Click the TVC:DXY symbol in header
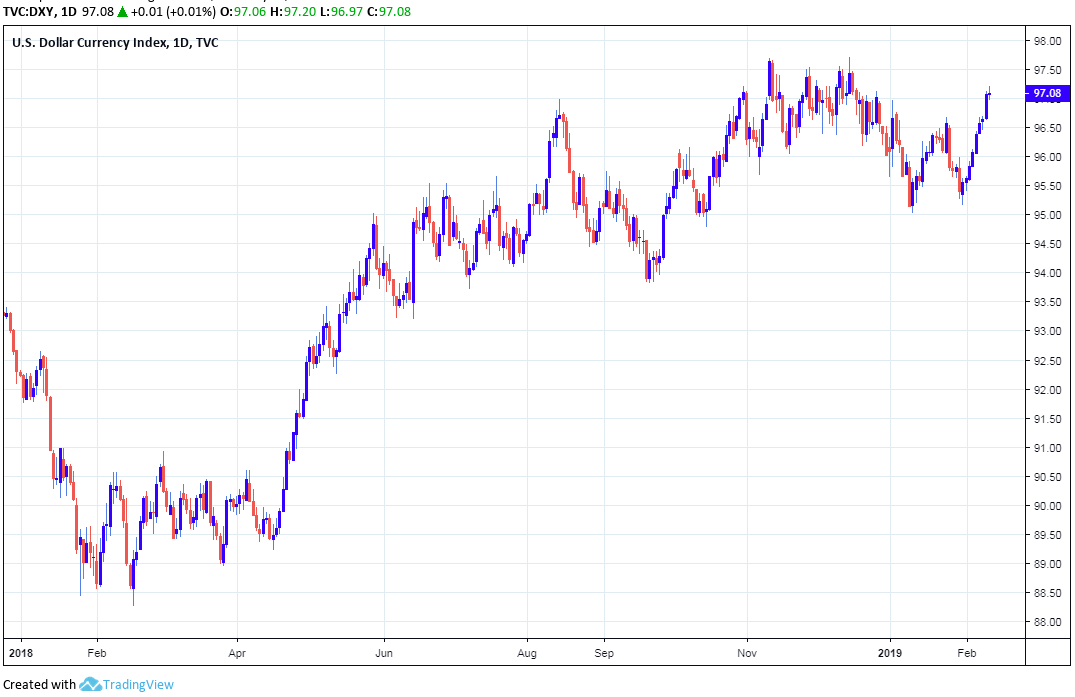Image resolution: width=1075 pixels, height=697 pixels. click(29, 11)
